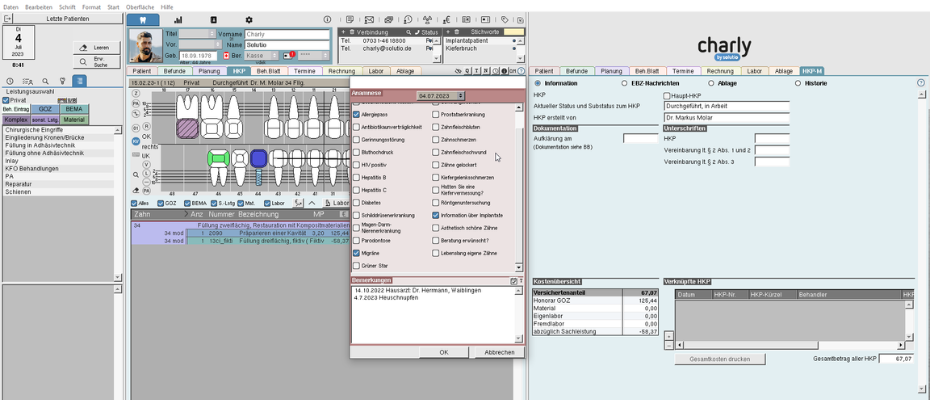
Task: Select the magnifier tab icon in left sidebar
Action: [x=45, y=81]
